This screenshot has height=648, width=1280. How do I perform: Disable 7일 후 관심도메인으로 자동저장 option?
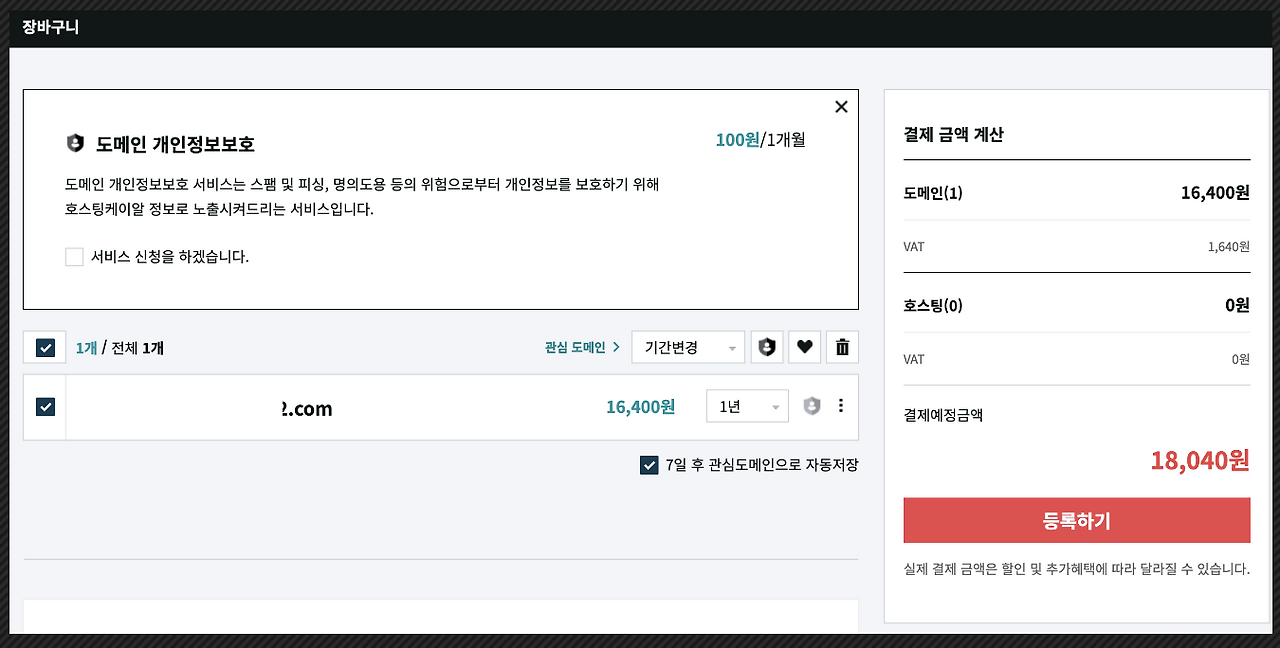(649, 465)
